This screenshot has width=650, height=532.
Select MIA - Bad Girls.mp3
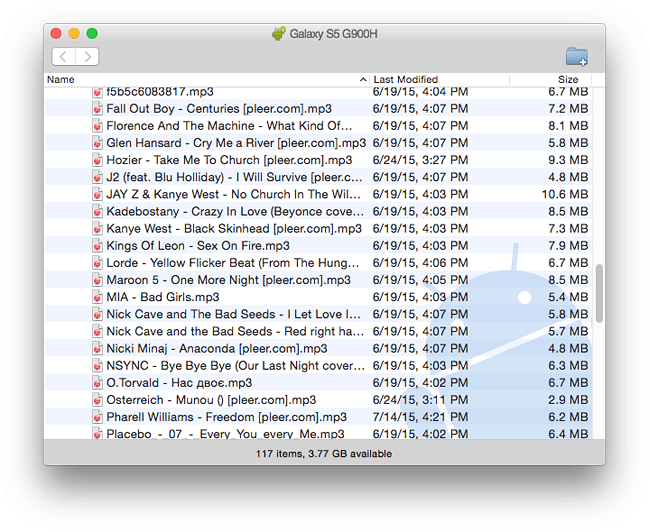point(162,297)
